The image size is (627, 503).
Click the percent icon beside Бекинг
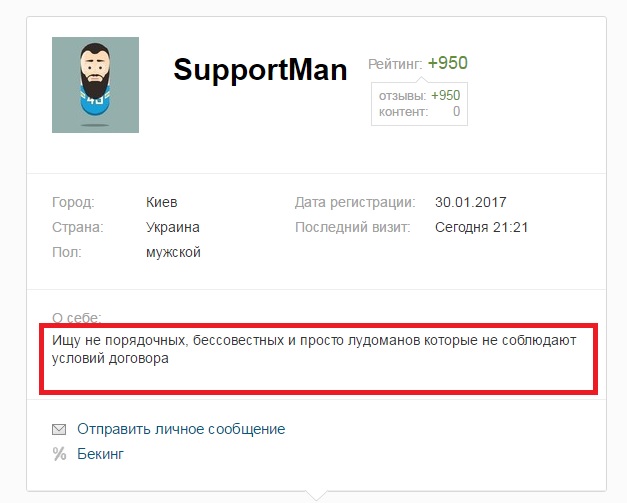click(59, 454)
